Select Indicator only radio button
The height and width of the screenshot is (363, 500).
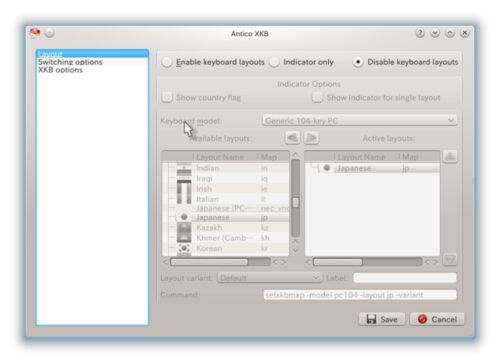[274, 62]
